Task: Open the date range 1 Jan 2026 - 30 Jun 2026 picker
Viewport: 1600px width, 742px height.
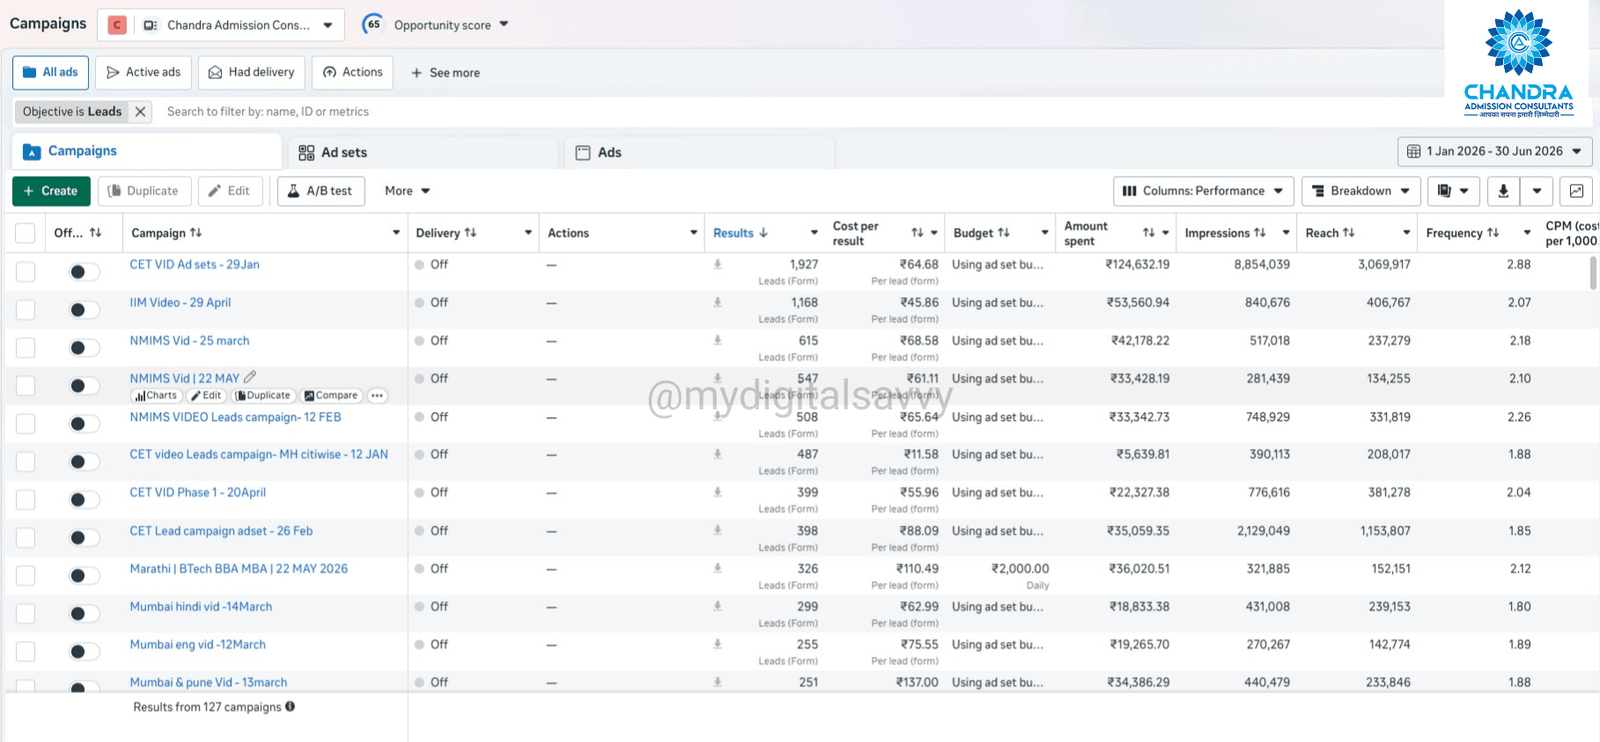Action: (1494, 152)
